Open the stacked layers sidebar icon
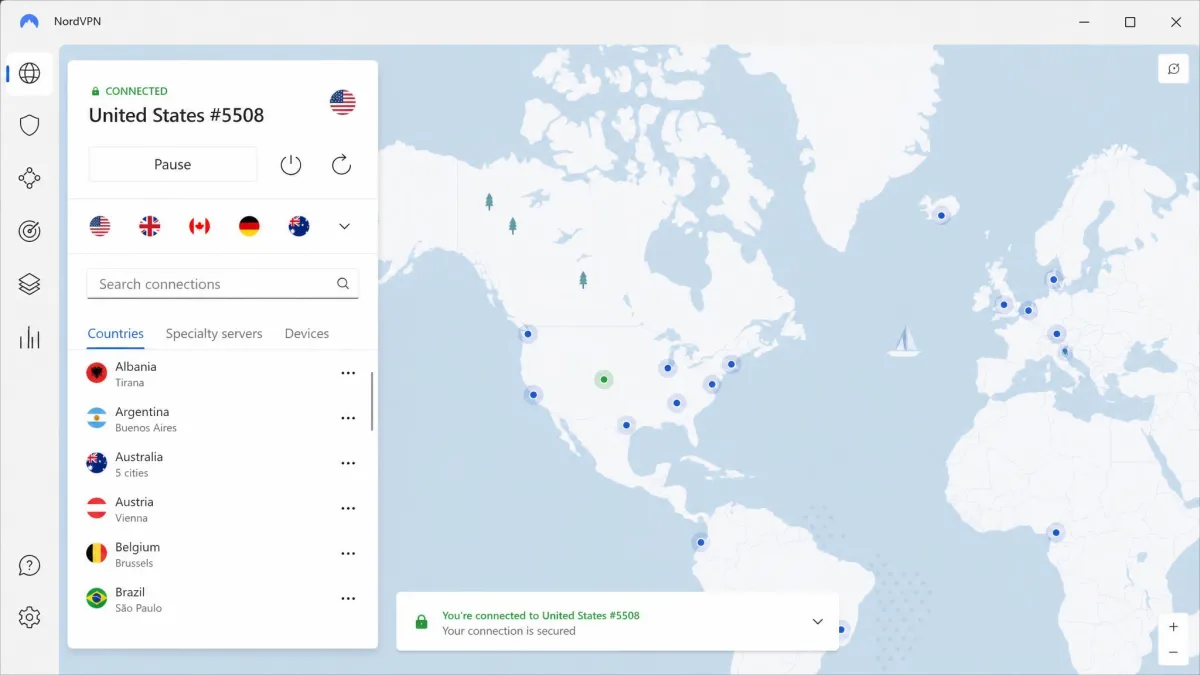The image size is (1200, 675). coord(30,284)
